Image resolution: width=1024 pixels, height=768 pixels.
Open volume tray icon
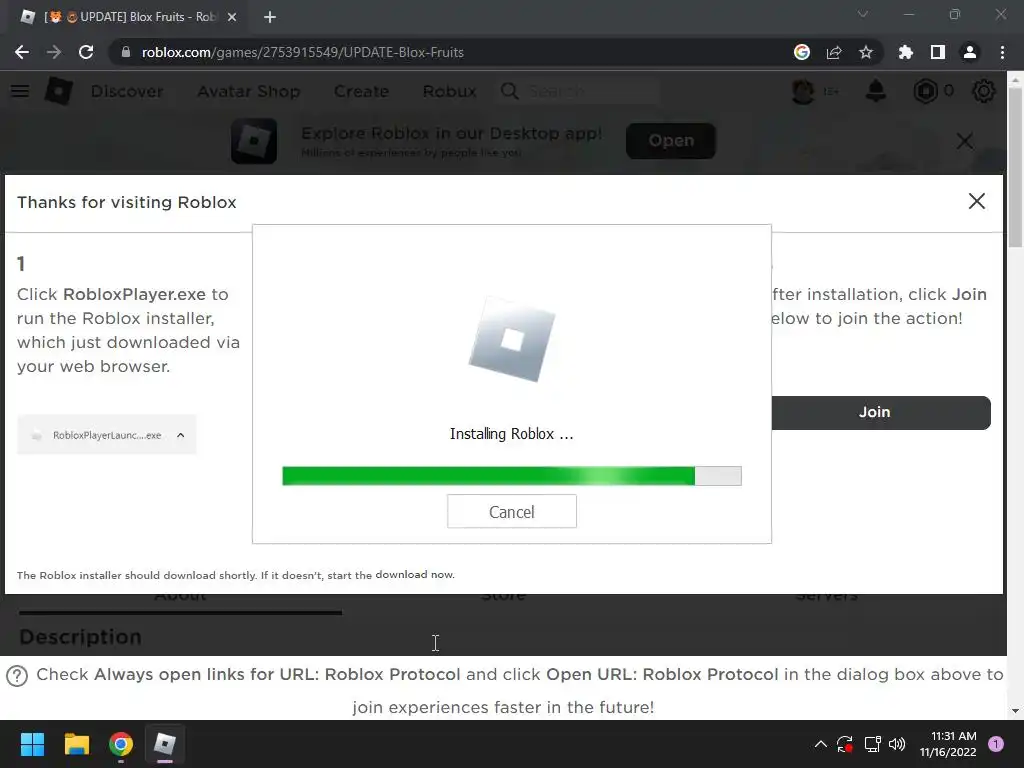pos(897,744)
